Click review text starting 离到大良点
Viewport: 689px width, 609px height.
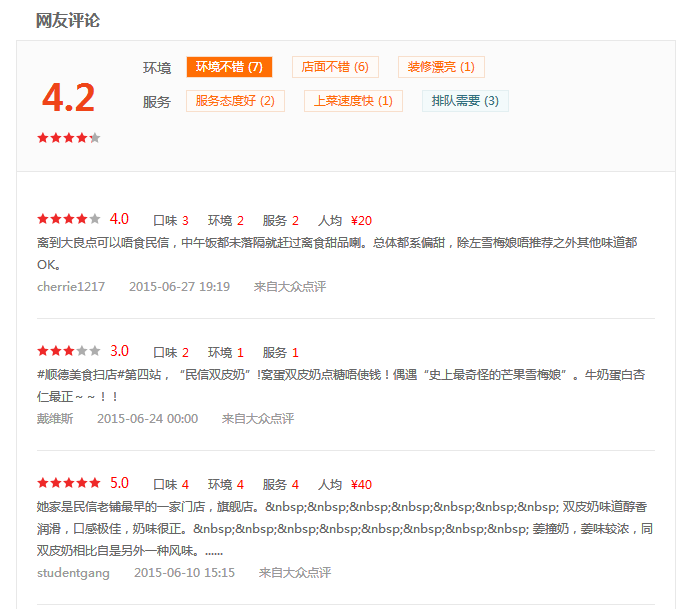(x=337, y=254)
